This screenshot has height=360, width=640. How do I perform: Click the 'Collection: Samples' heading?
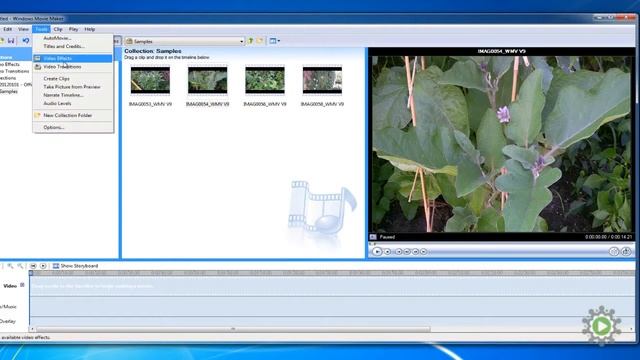point(153,51)
